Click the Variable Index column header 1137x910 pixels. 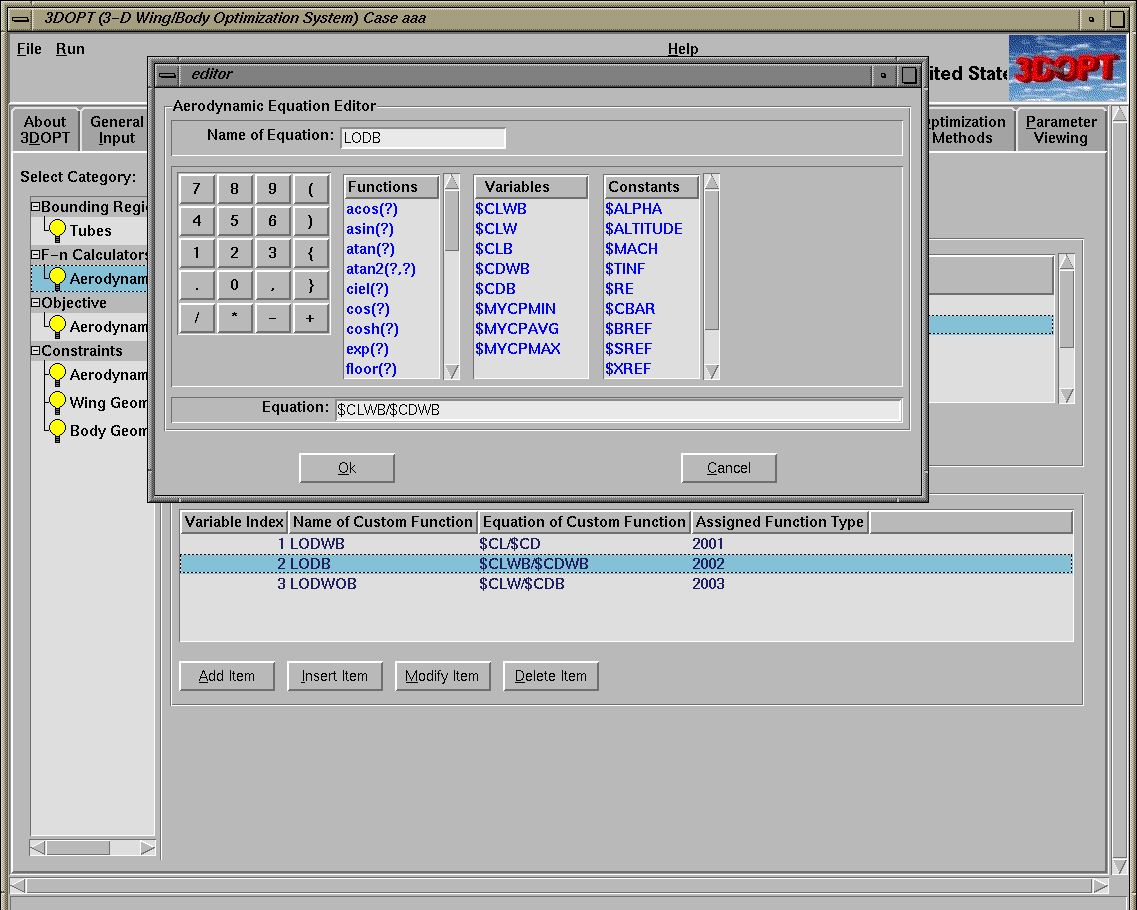233,522
